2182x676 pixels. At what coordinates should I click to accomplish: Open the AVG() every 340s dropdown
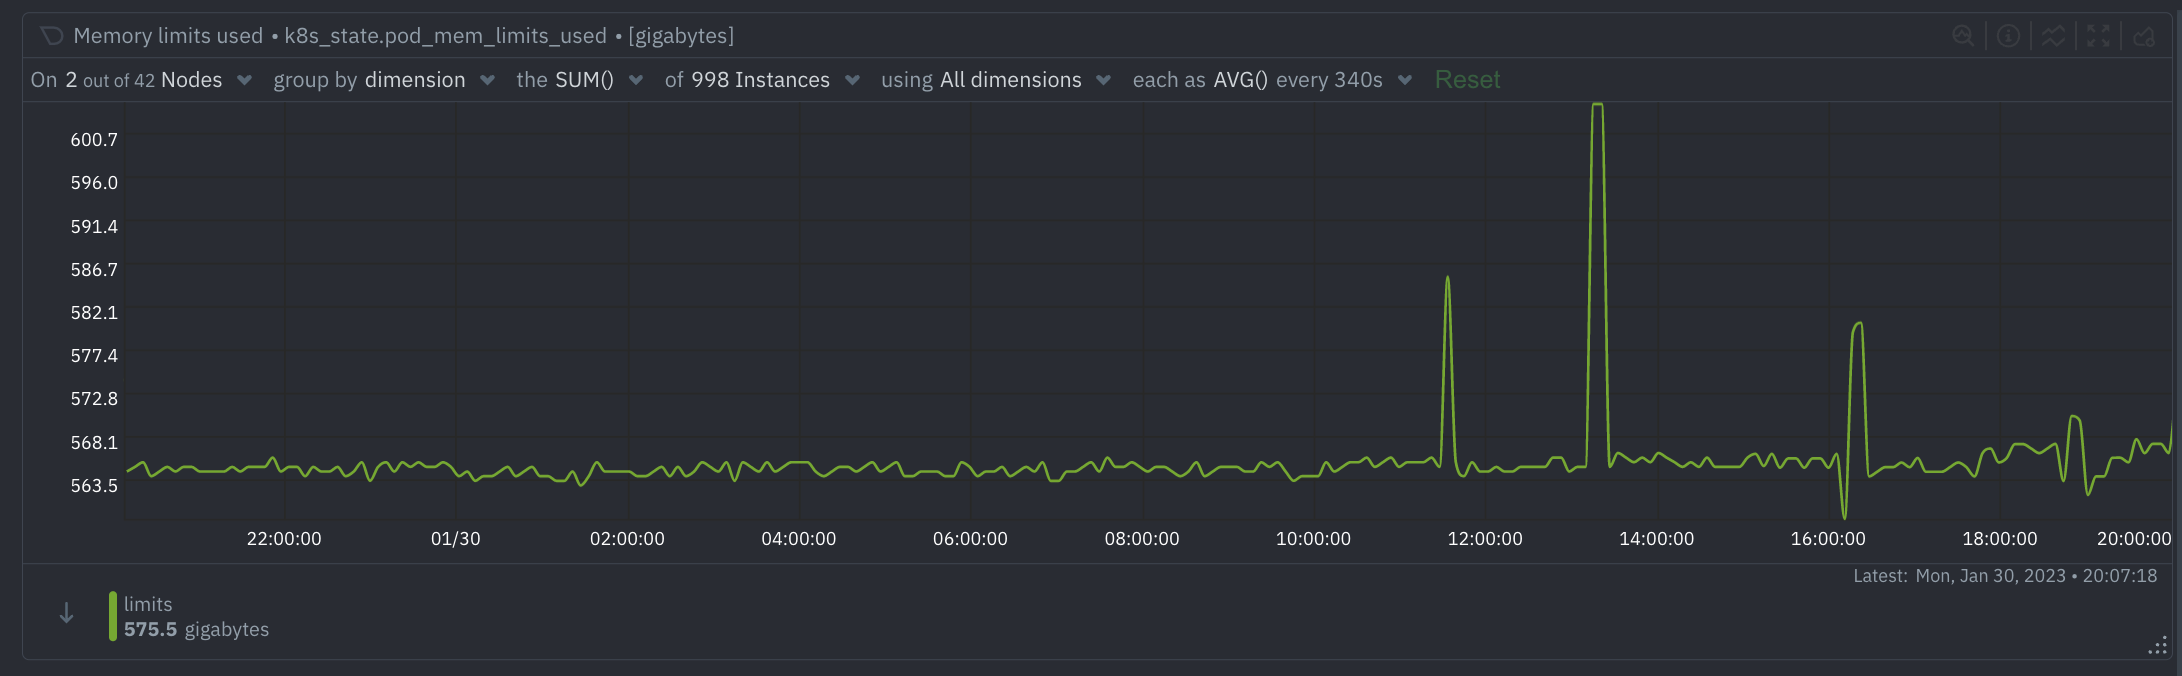coord(1272,80)
